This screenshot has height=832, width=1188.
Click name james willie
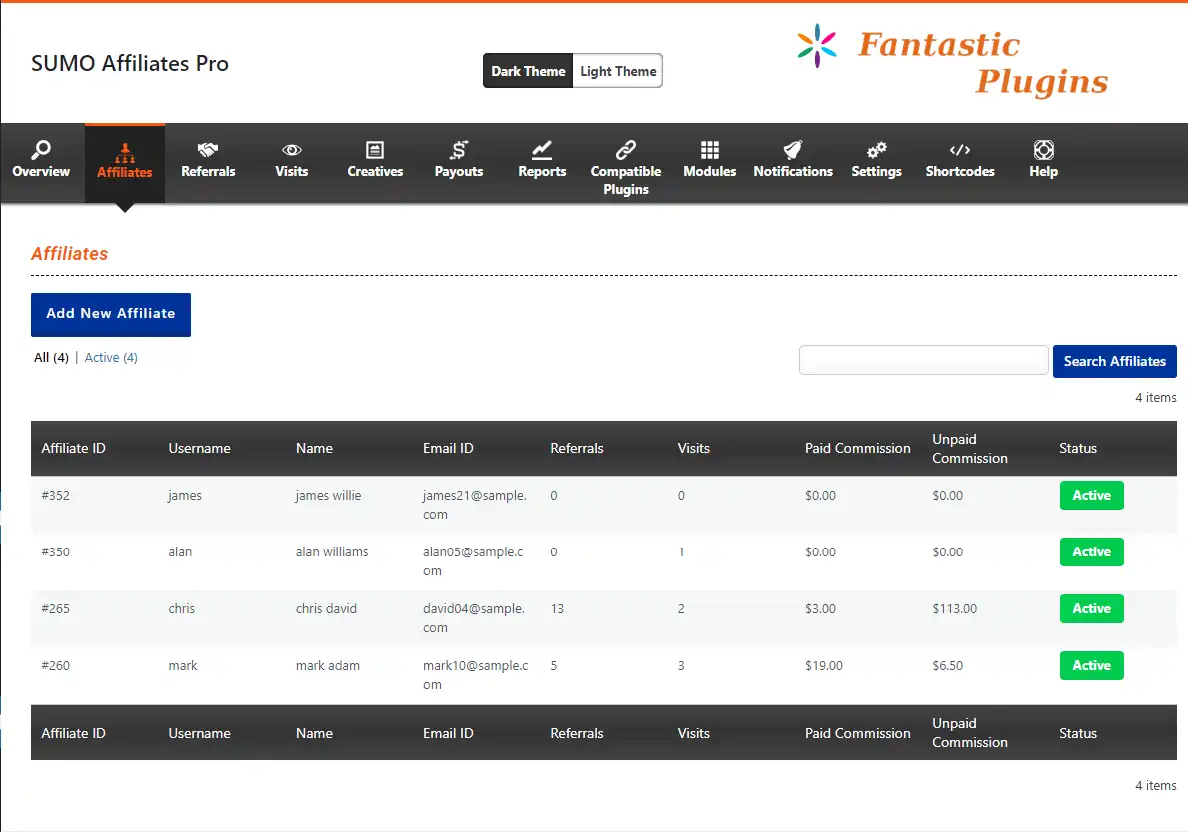click(x=328, y=496)
